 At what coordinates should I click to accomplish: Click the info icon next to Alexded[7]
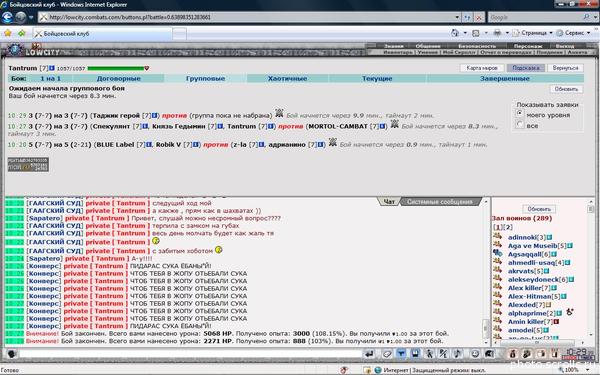548,305
